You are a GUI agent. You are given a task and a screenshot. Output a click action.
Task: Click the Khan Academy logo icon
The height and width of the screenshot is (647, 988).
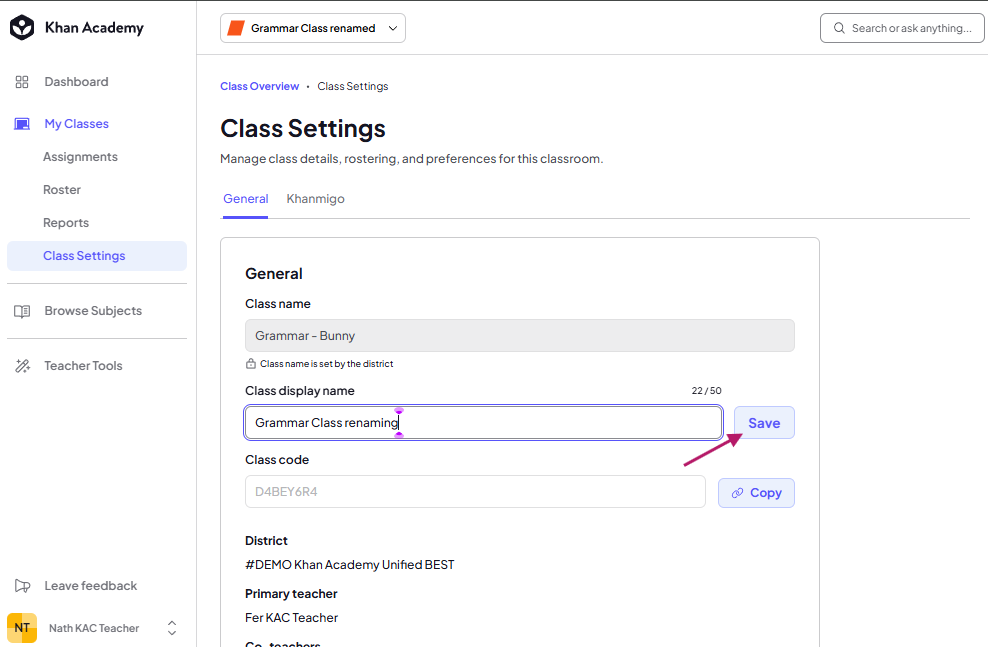click(x=22, y=28)
